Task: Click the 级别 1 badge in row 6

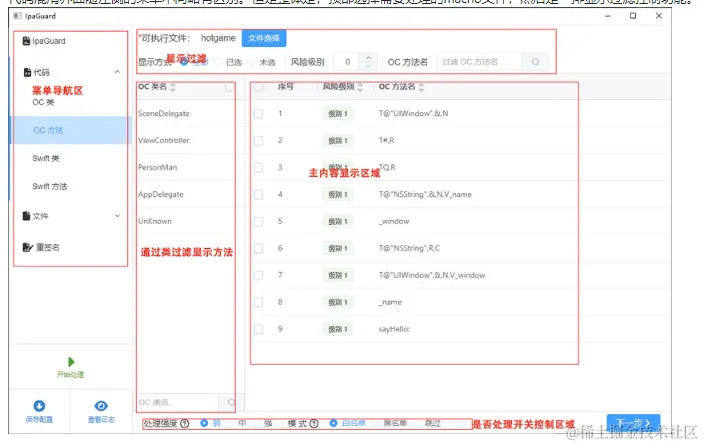Action: pos(338,248)
